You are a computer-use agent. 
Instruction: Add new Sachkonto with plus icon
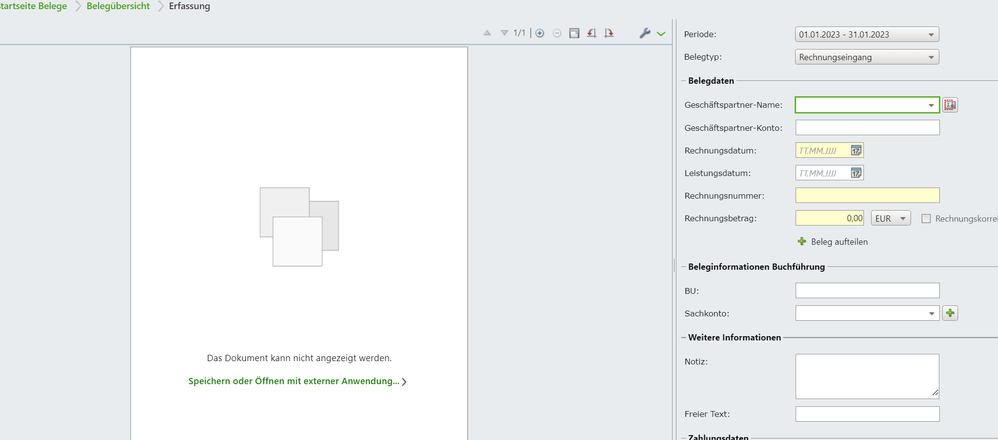(x=950, y=313)
